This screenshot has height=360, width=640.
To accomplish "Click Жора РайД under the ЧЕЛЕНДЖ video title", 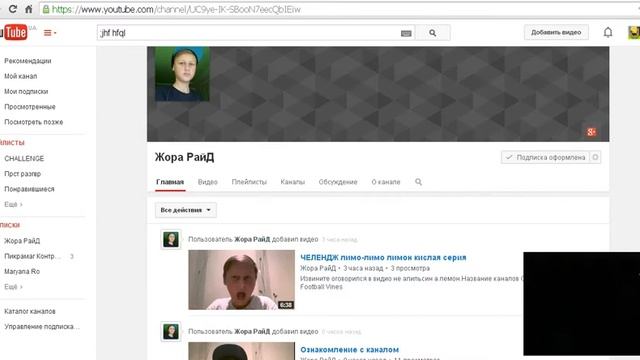I will click(x=318, y=268).
